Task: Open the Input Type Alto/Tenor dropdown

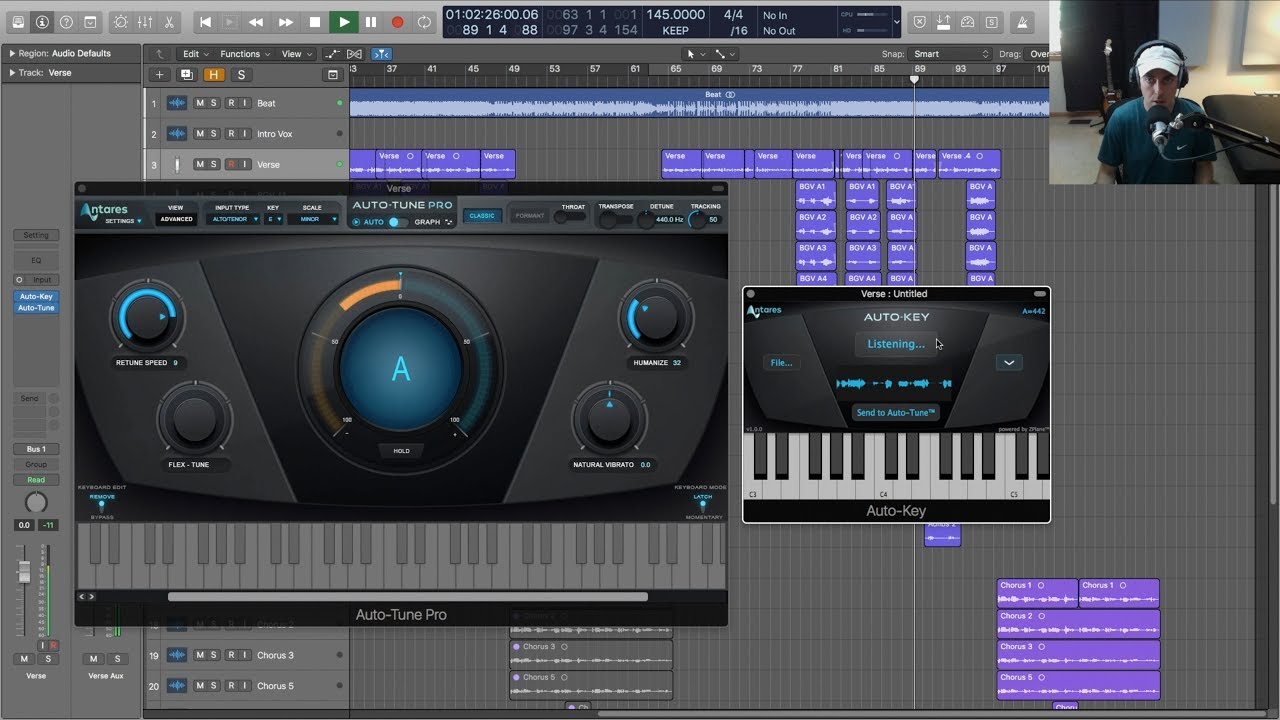Action: 232,219
